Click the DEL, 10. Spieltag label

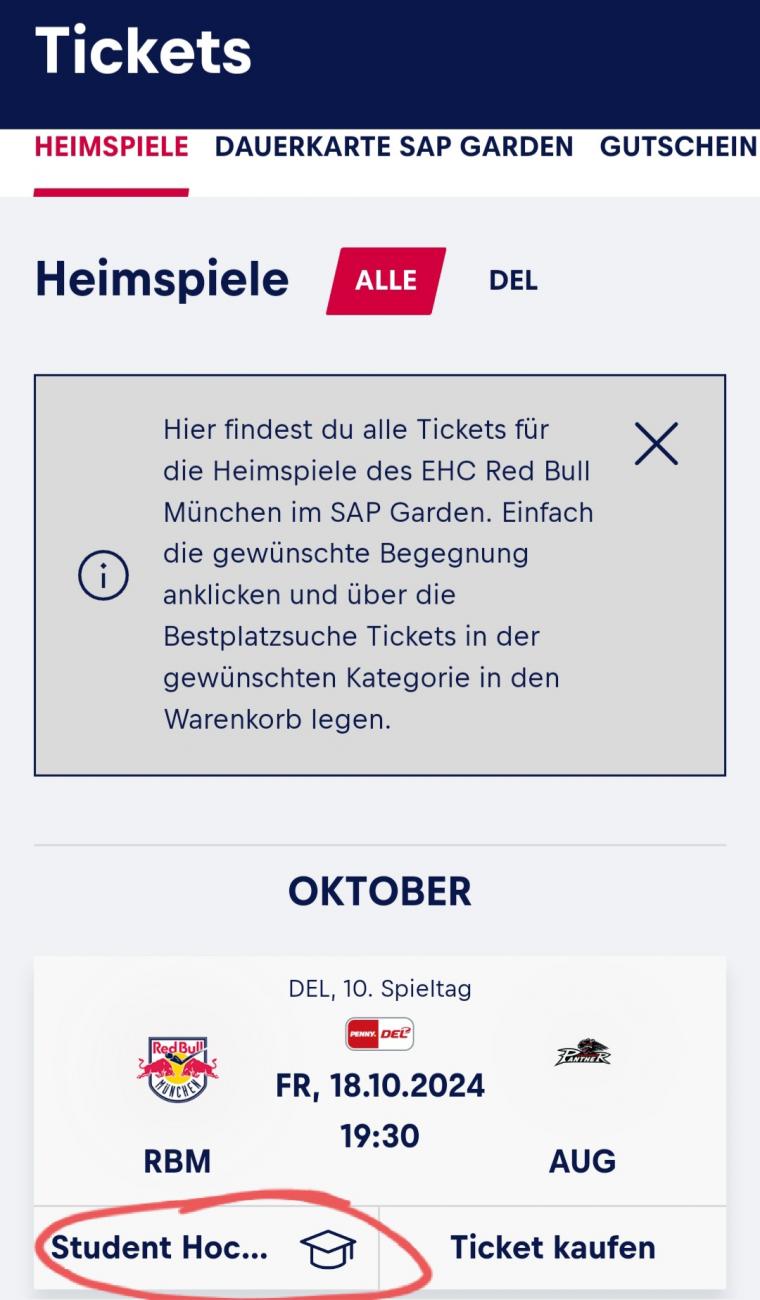pyautogui.click(x=380, y=989)
